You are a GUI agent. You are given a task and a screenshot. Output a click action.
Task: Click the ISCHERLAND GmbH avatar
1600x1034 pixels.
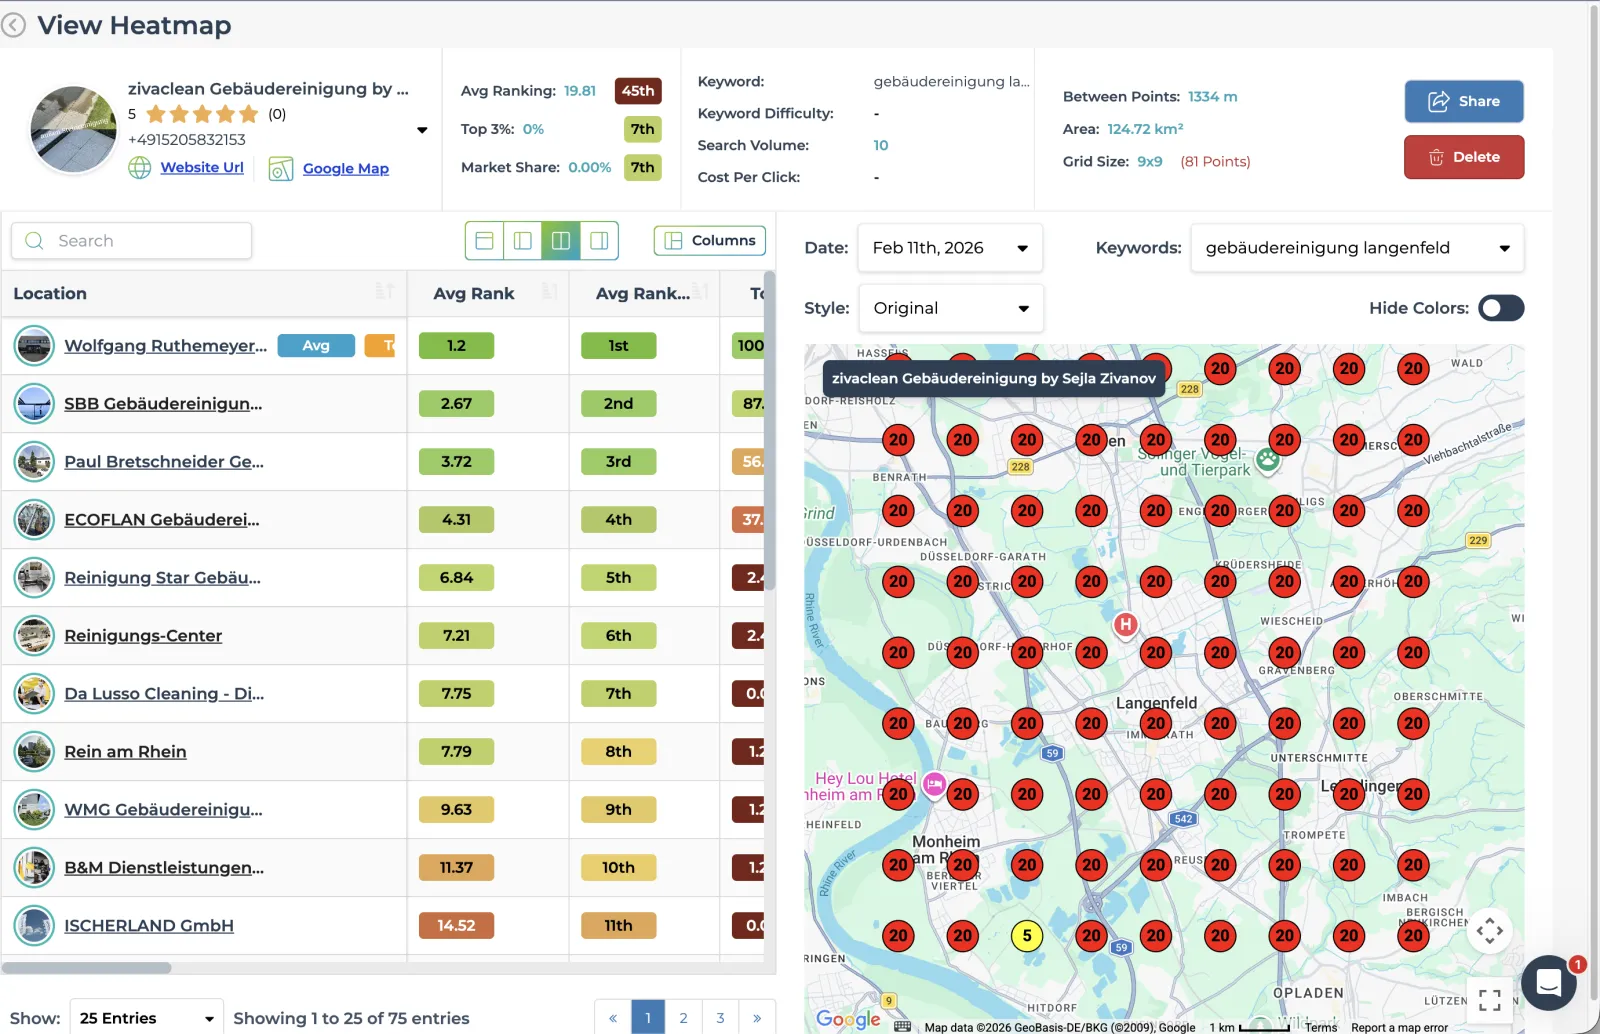pyautogui.click(x=34, y=926)
